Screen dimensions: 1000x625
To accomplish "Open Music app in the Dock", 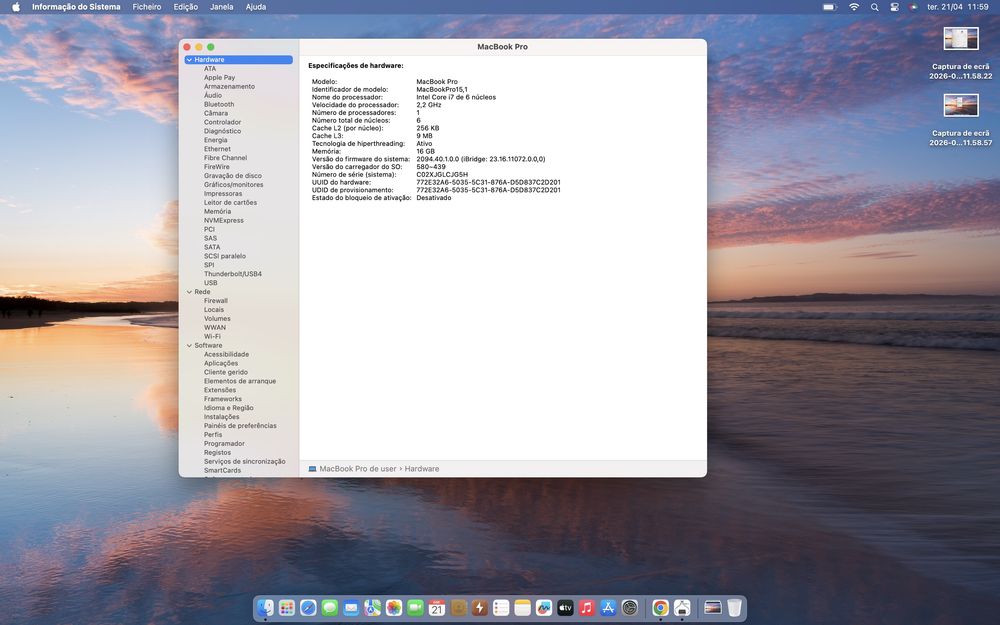I will coord(587,608).
